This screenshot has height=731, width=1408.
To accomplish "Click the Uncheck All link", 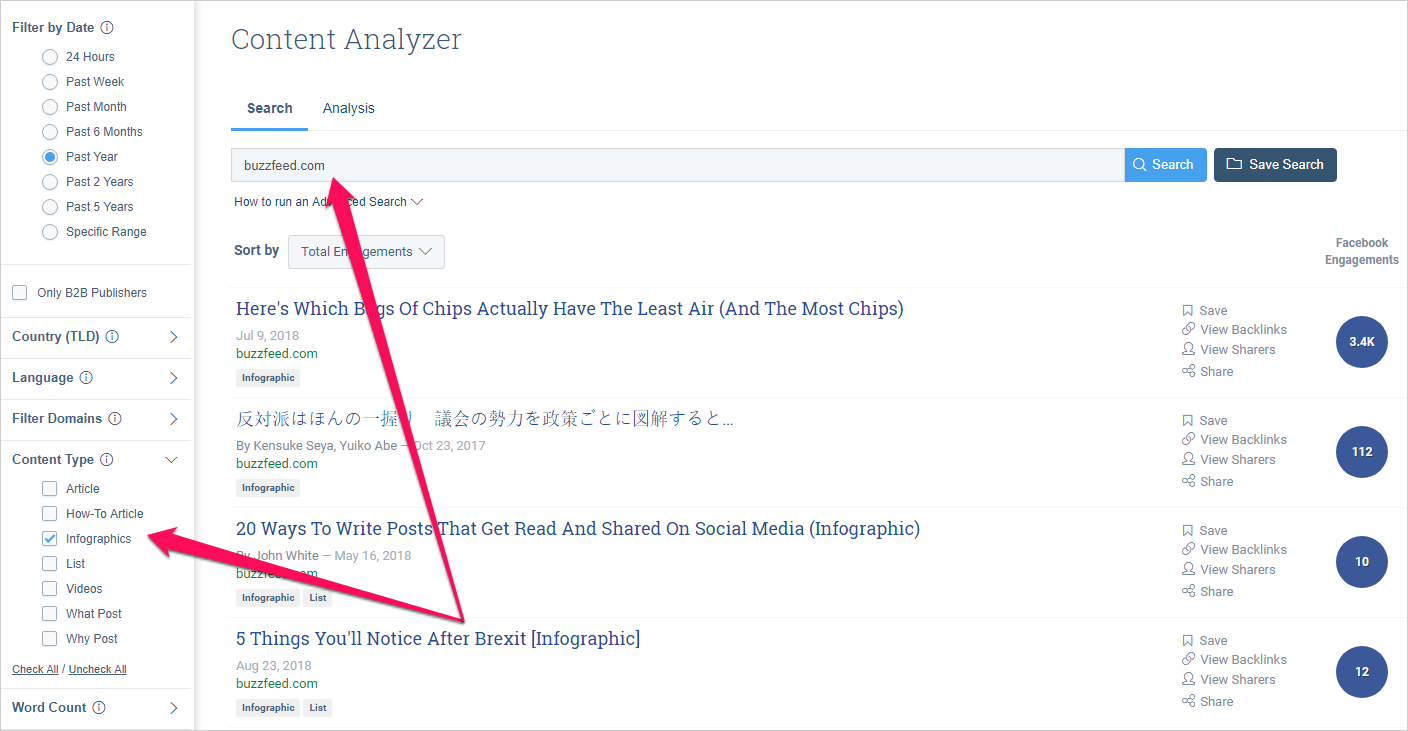I will 98,669.
